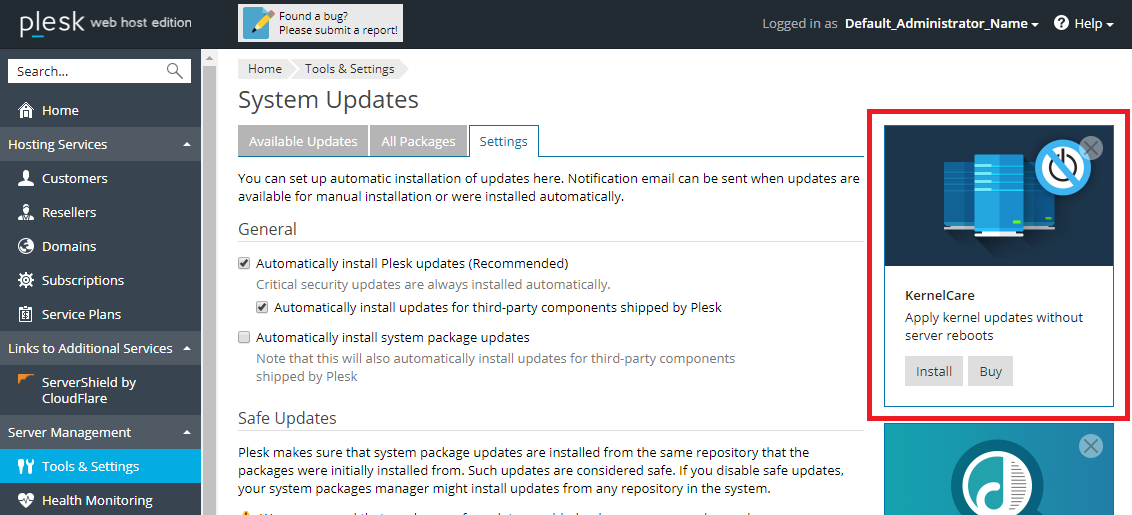Toggle third-party components updates checkbox
1132x515 pixels.
click(262, 308)
